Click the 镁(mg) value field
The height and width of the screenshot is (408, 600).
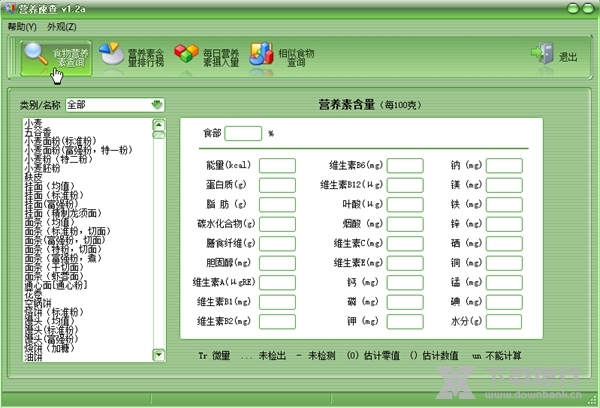(504, 185)
